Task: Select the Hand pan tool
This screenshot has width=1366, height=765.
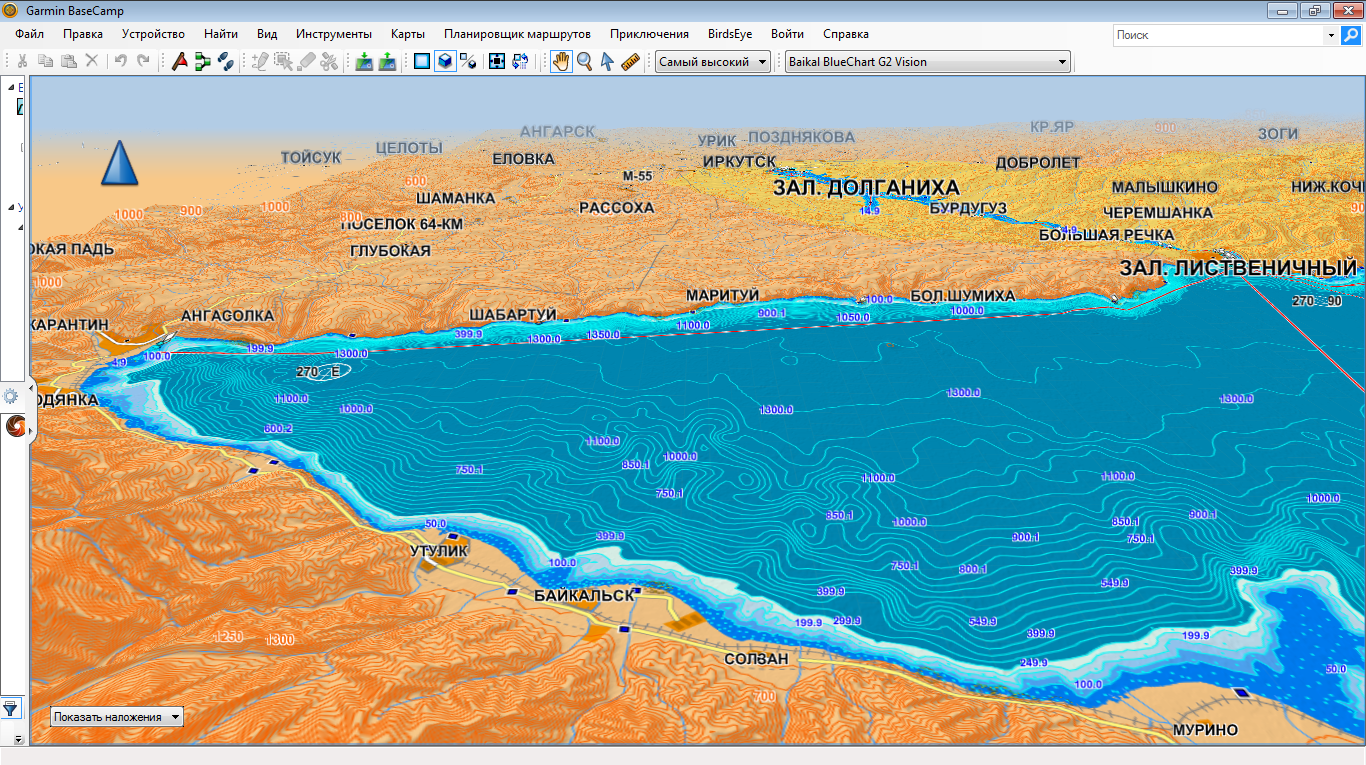Action: click(561, 61)
